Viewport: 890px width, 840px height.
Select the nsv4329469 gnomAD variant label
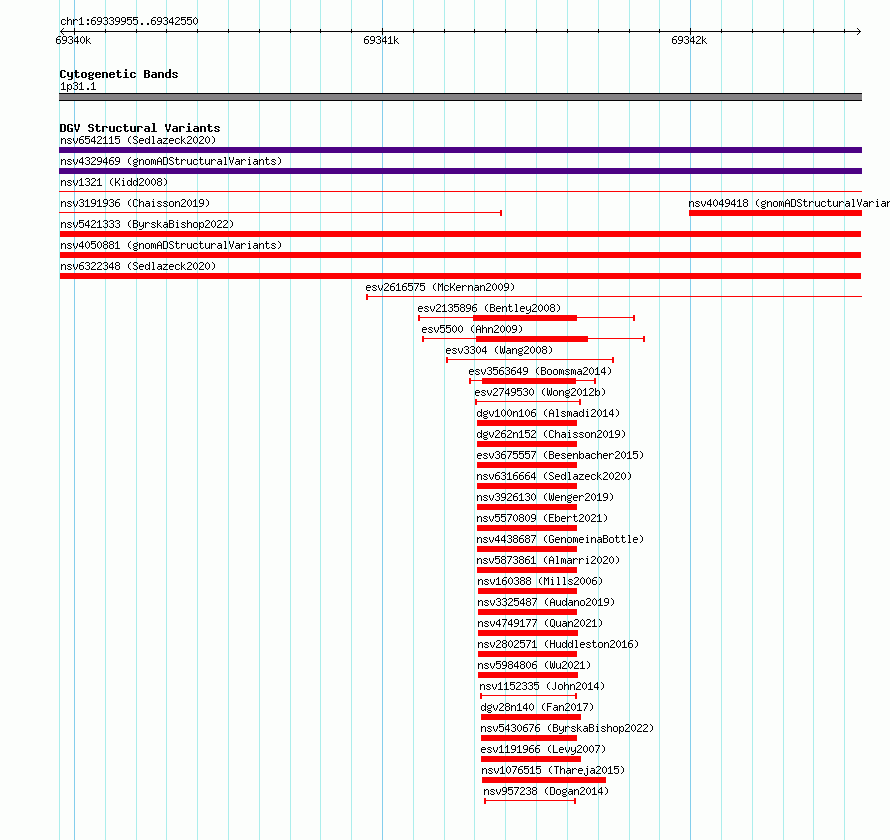(171, 161)
